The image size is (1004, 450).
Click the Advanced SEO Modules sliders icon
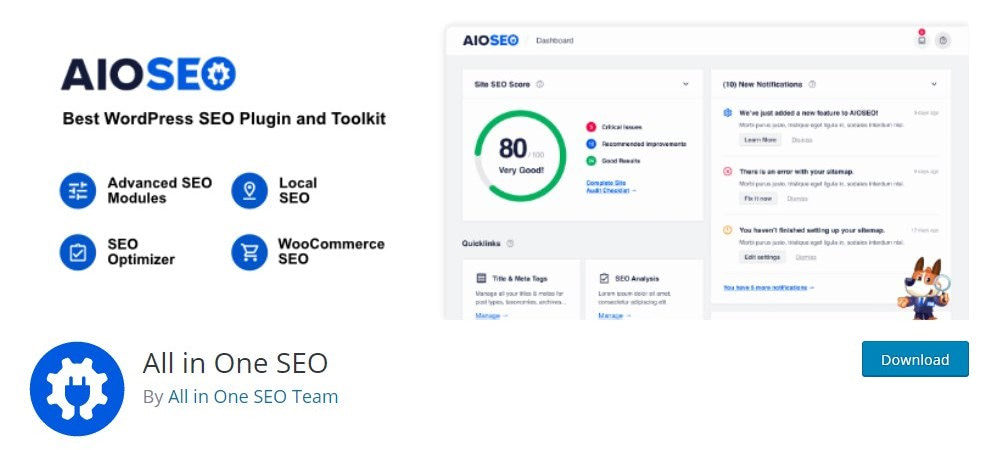coord(77,190)
